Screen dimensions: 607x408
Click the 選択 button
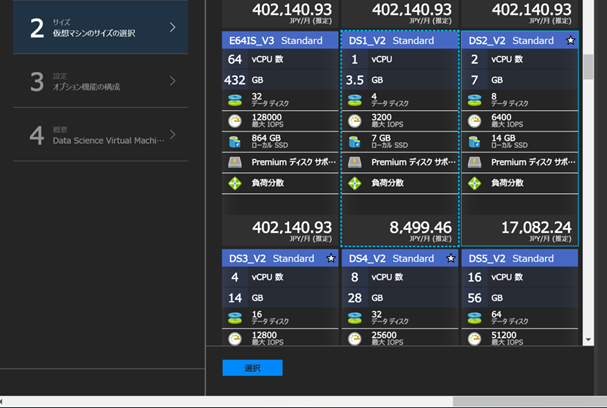click(x=252, y=368)
